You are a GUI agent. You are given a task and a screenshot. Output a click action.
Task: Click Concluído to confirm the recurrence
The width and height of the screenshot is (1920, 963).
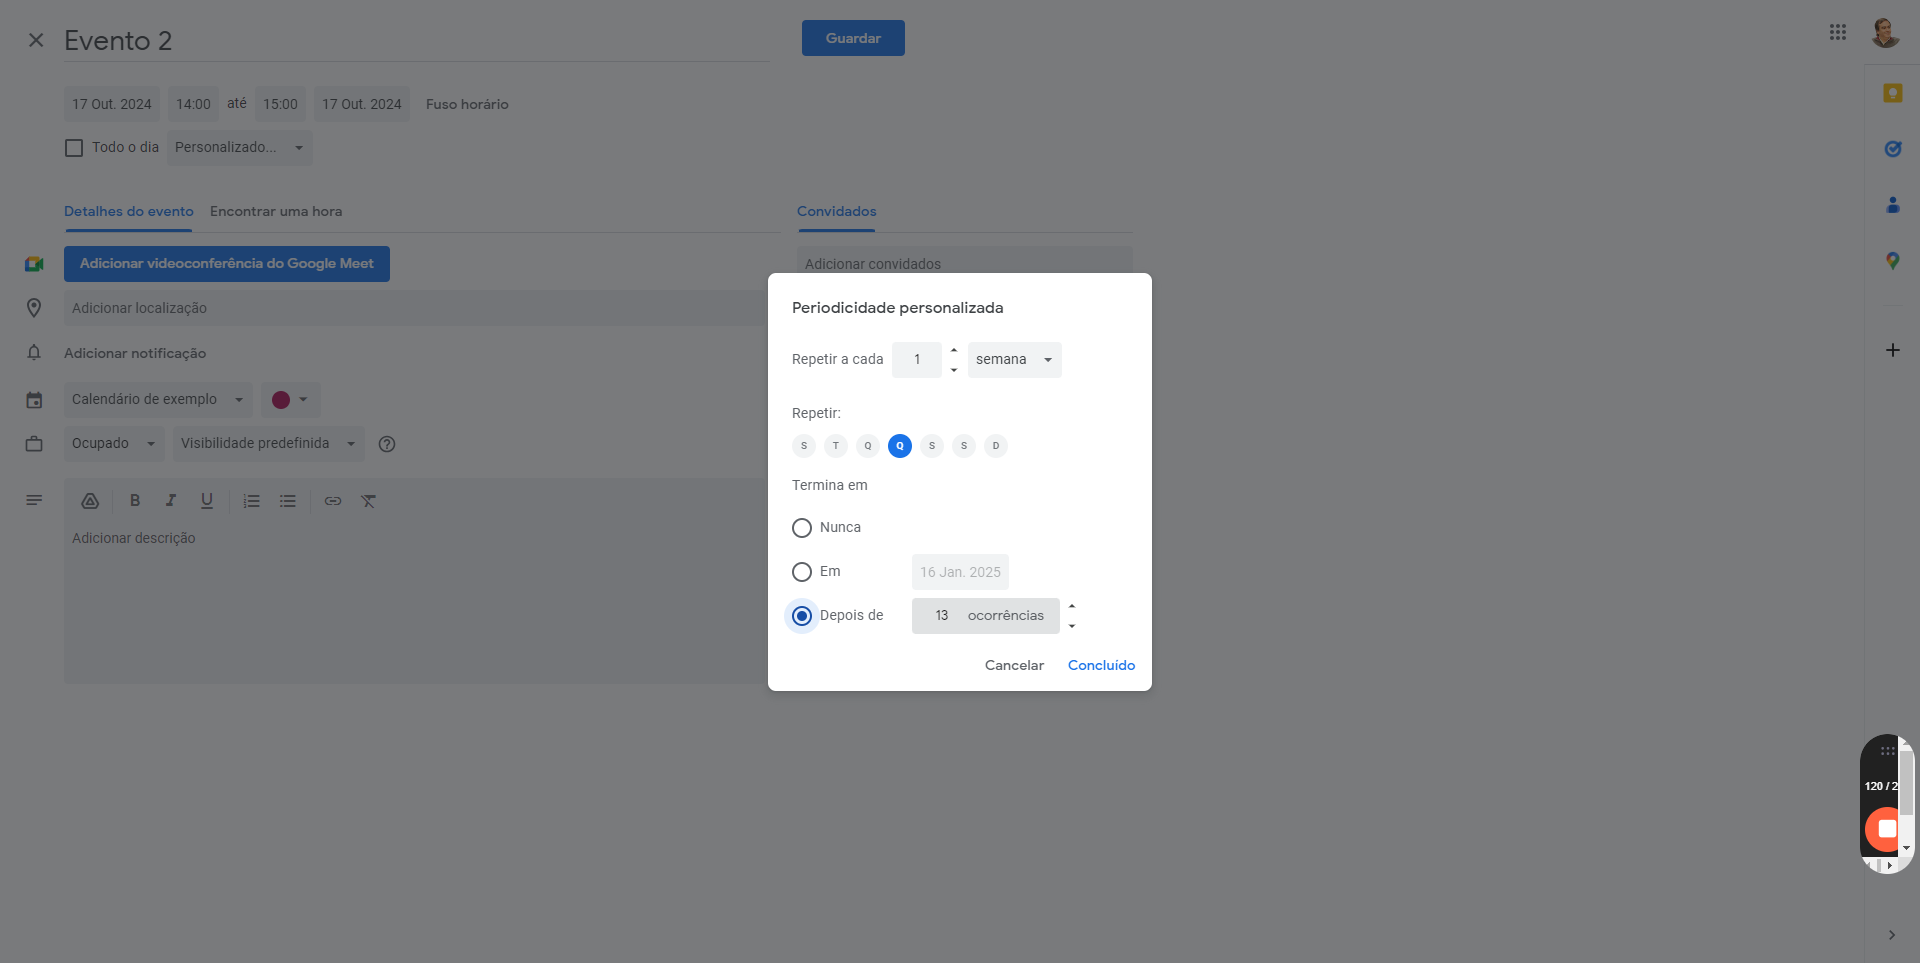point(1101,666)
